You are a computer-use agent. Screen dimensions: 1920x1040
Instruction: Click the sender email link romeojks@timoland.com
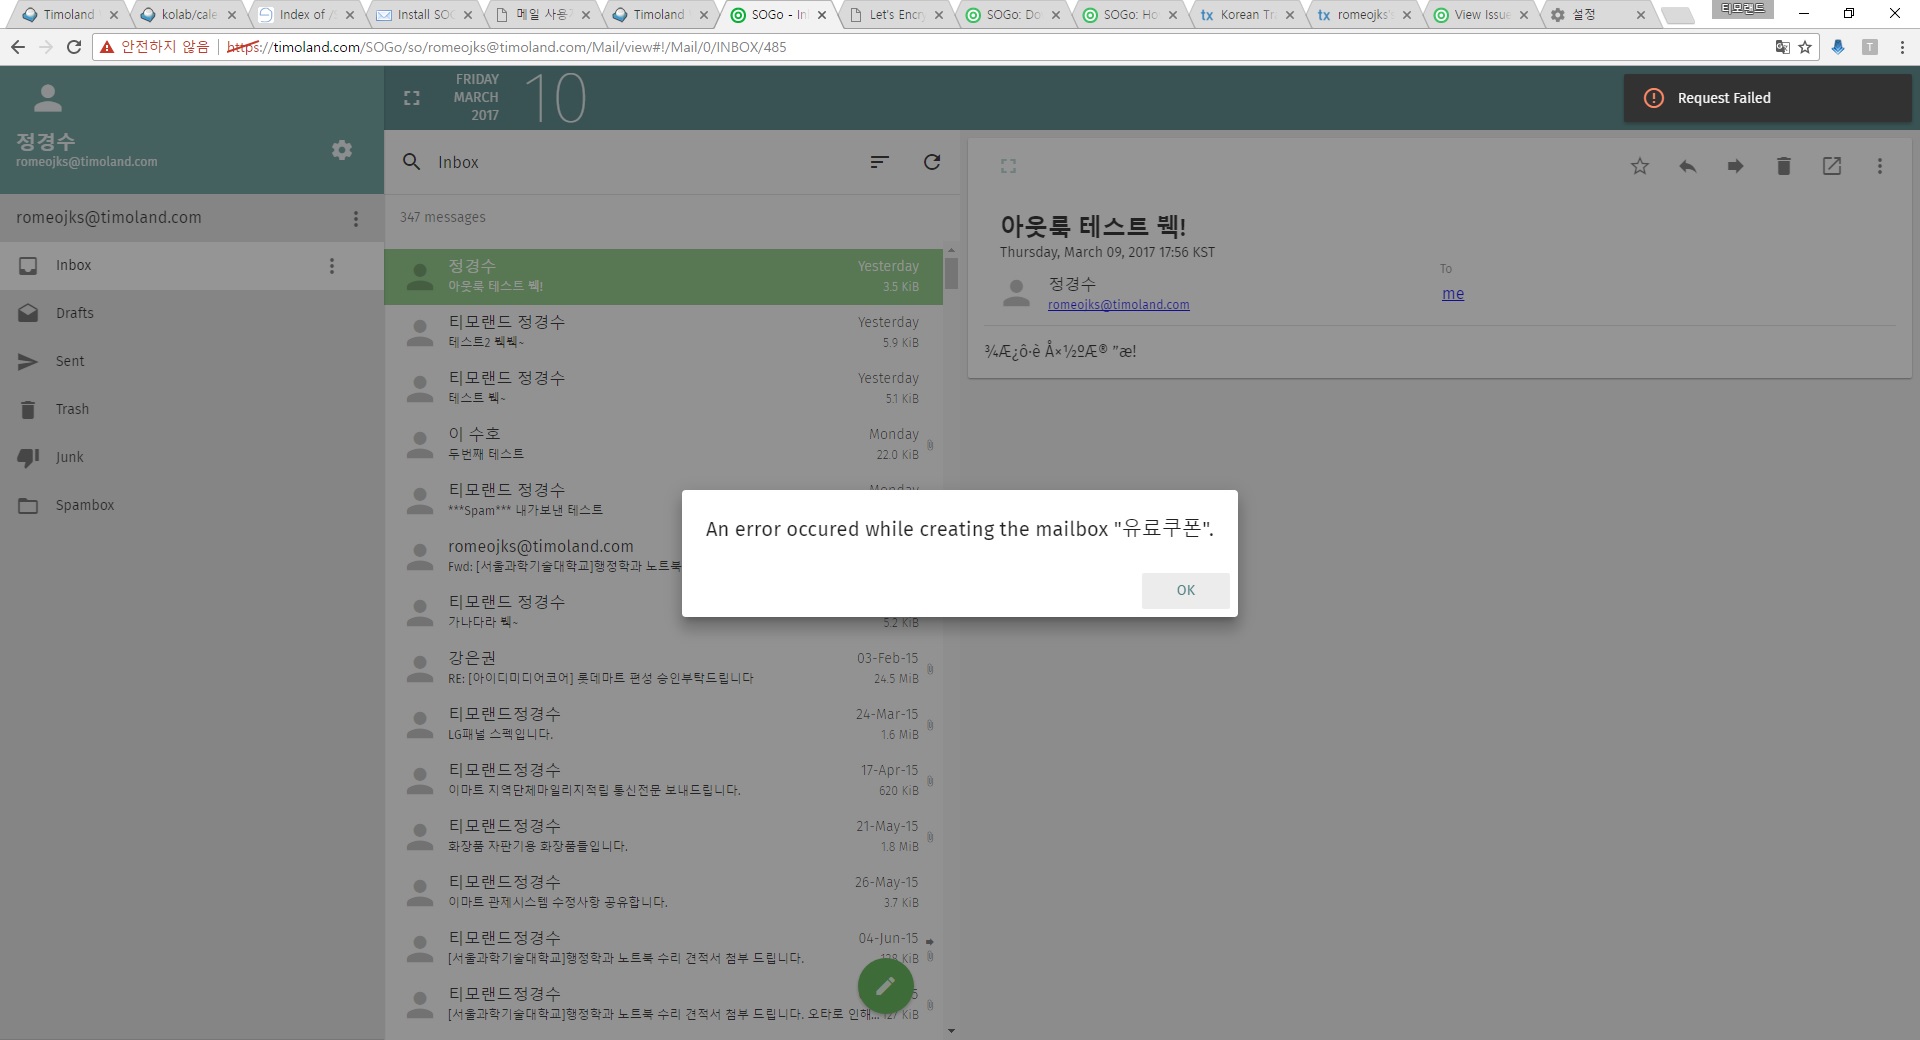(x=1118, y=305)
